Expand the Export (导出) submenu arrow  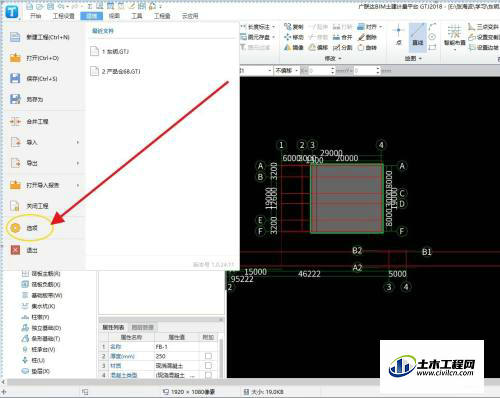(x=78, y=163)
